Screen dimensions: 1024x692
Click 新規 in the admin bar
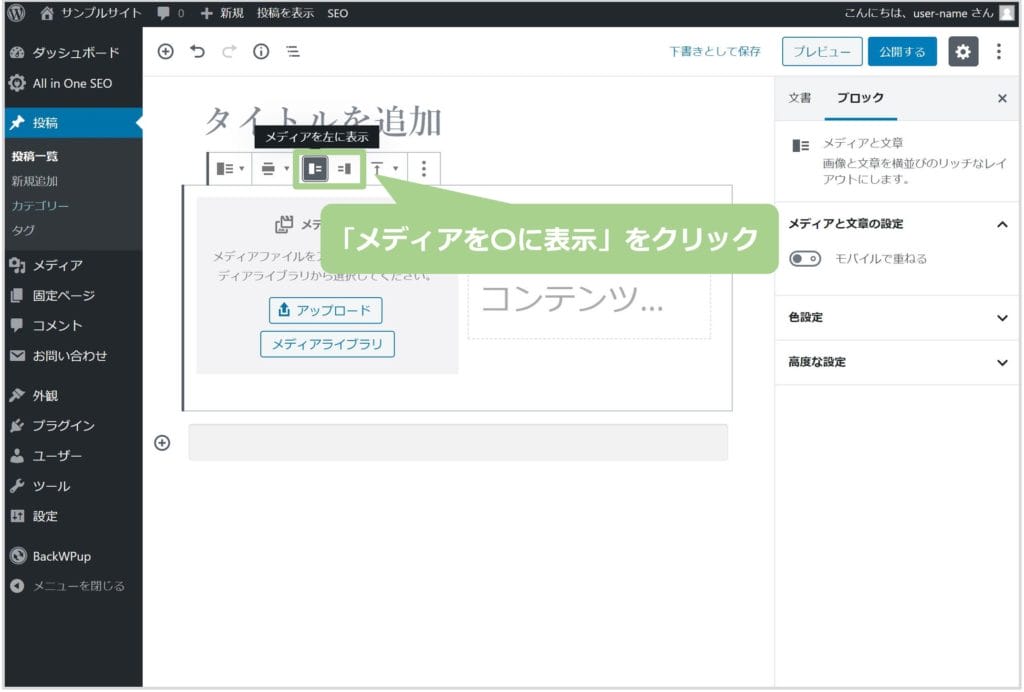tap(222, 13)
